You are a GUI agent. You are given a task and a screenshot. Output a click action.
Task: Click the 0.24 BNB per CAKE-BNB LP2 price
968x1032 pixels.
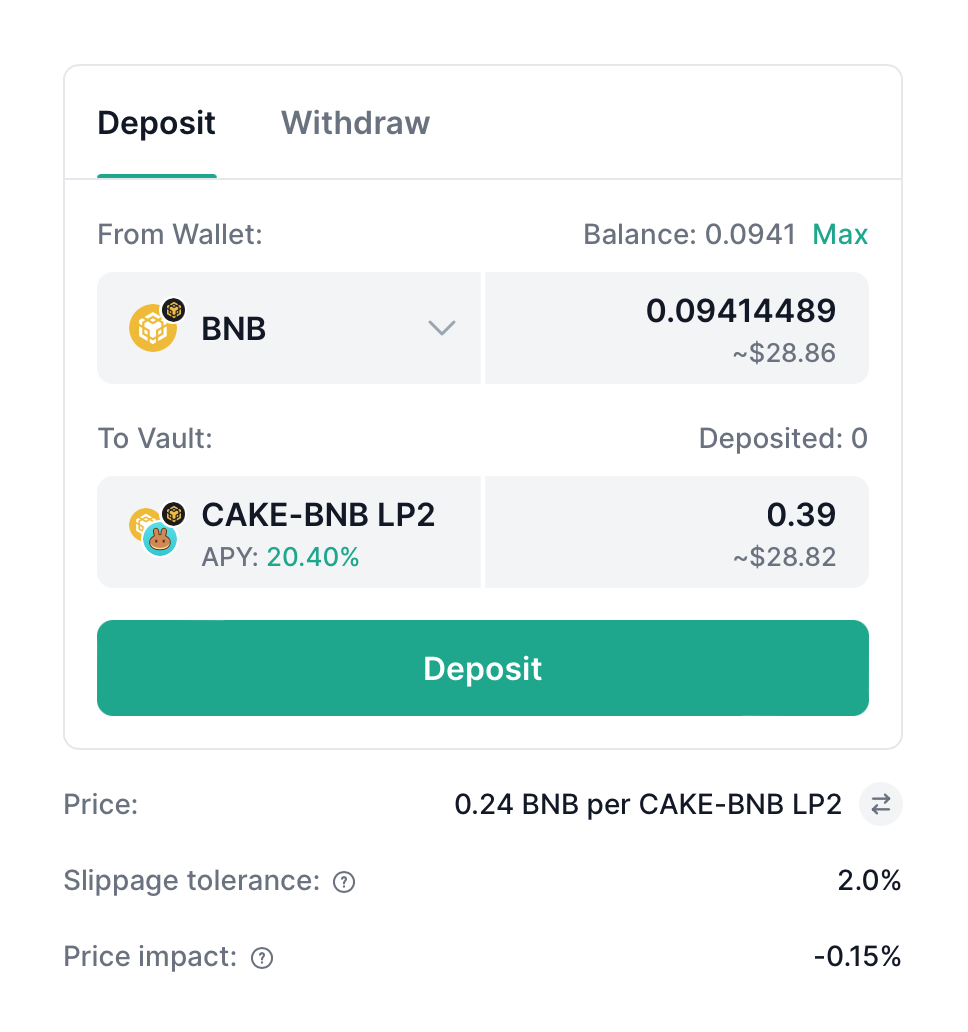(648, 805)
